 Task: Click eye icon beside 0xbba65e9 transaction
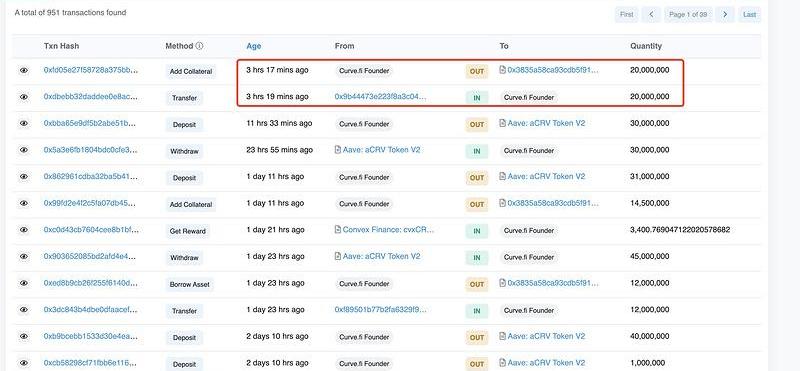click(24, 123)
